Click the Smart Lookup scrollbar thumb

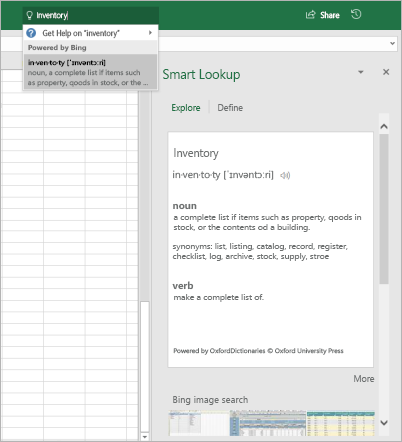coord(384,209)
